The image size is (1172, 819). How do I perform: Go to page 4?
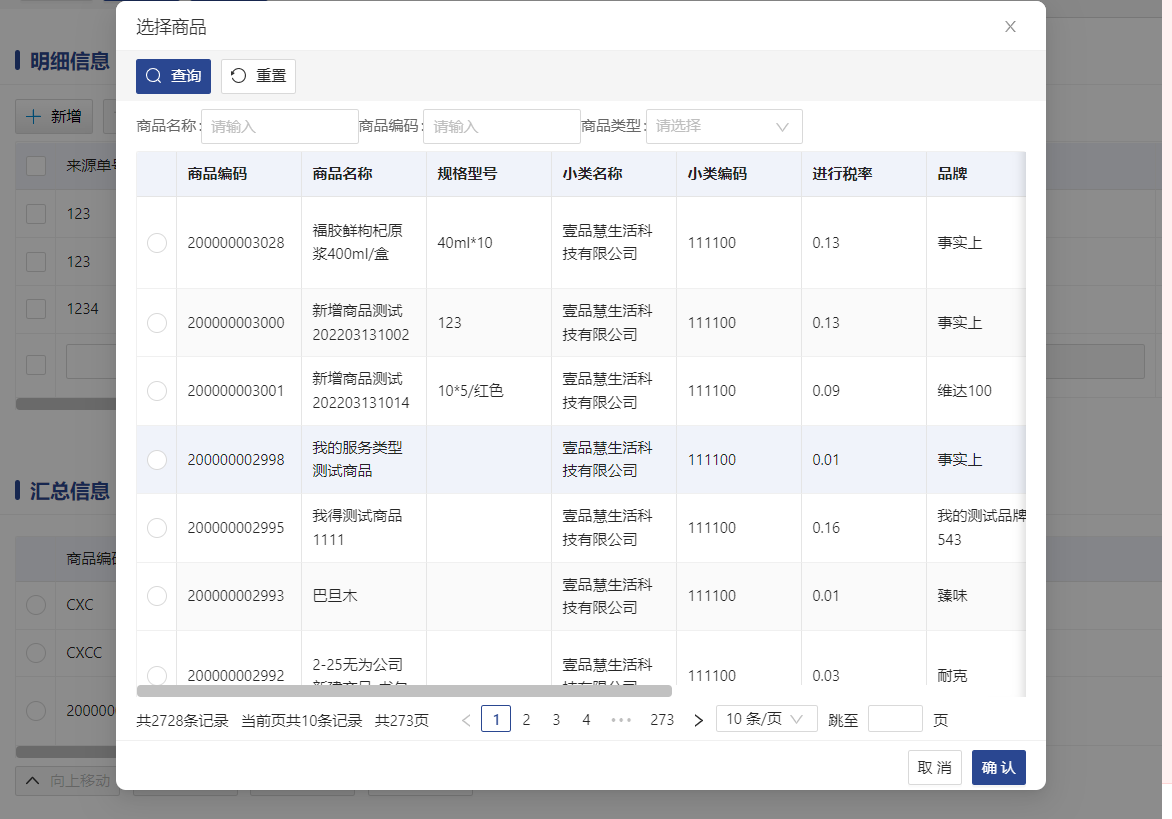pos(586,720)
